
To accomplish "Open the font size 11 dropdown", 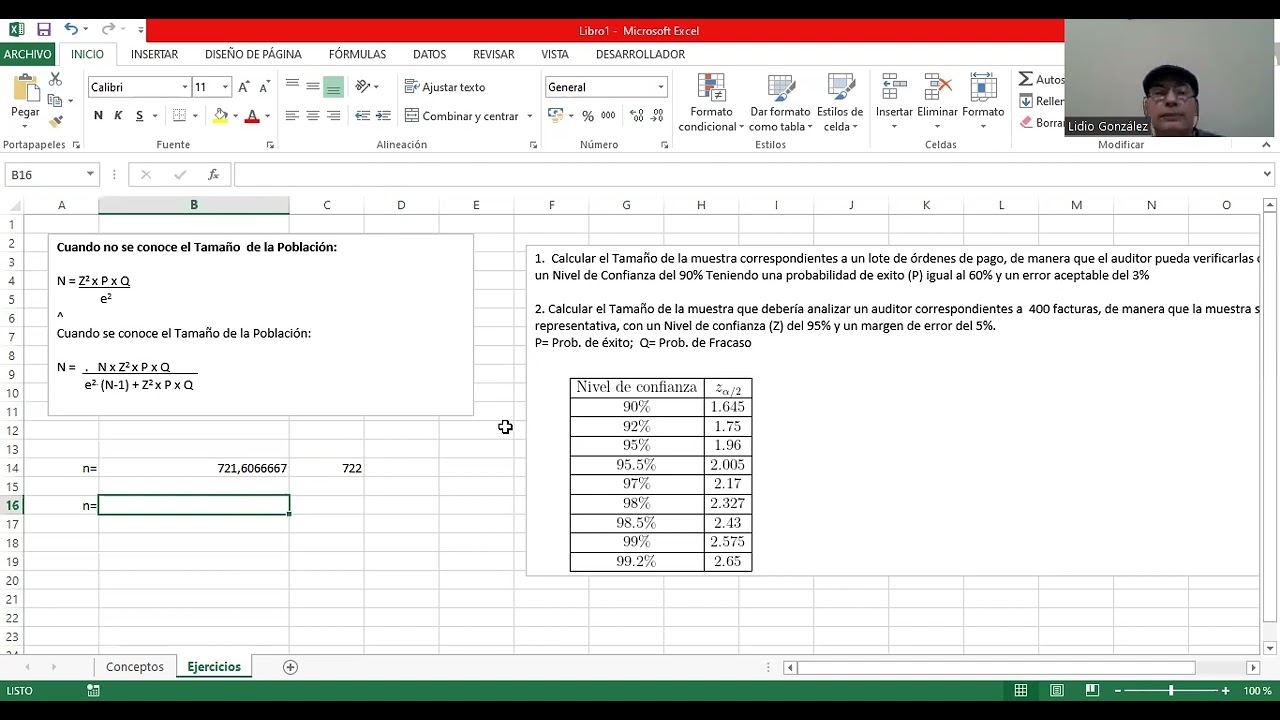I will [x=225, y=87].
